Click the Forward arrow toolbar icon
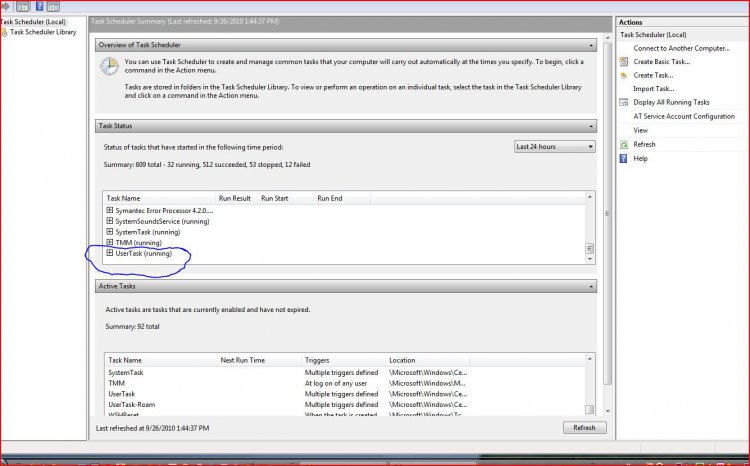Image resolution: width=750 pixels, height=466 pixels. click(5, 6)
